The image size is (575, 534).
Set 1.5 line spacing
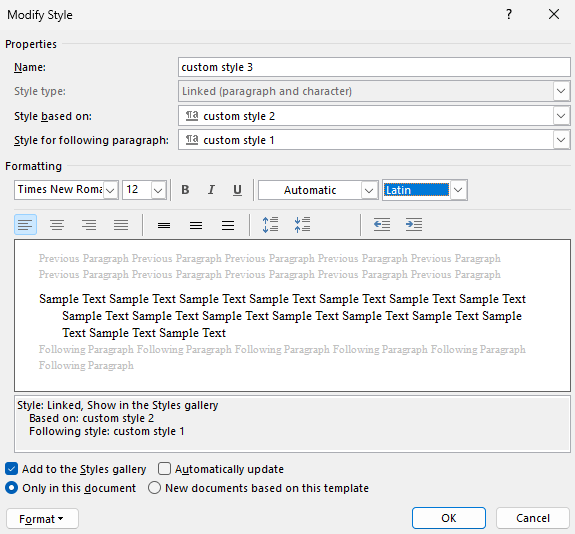196,225
